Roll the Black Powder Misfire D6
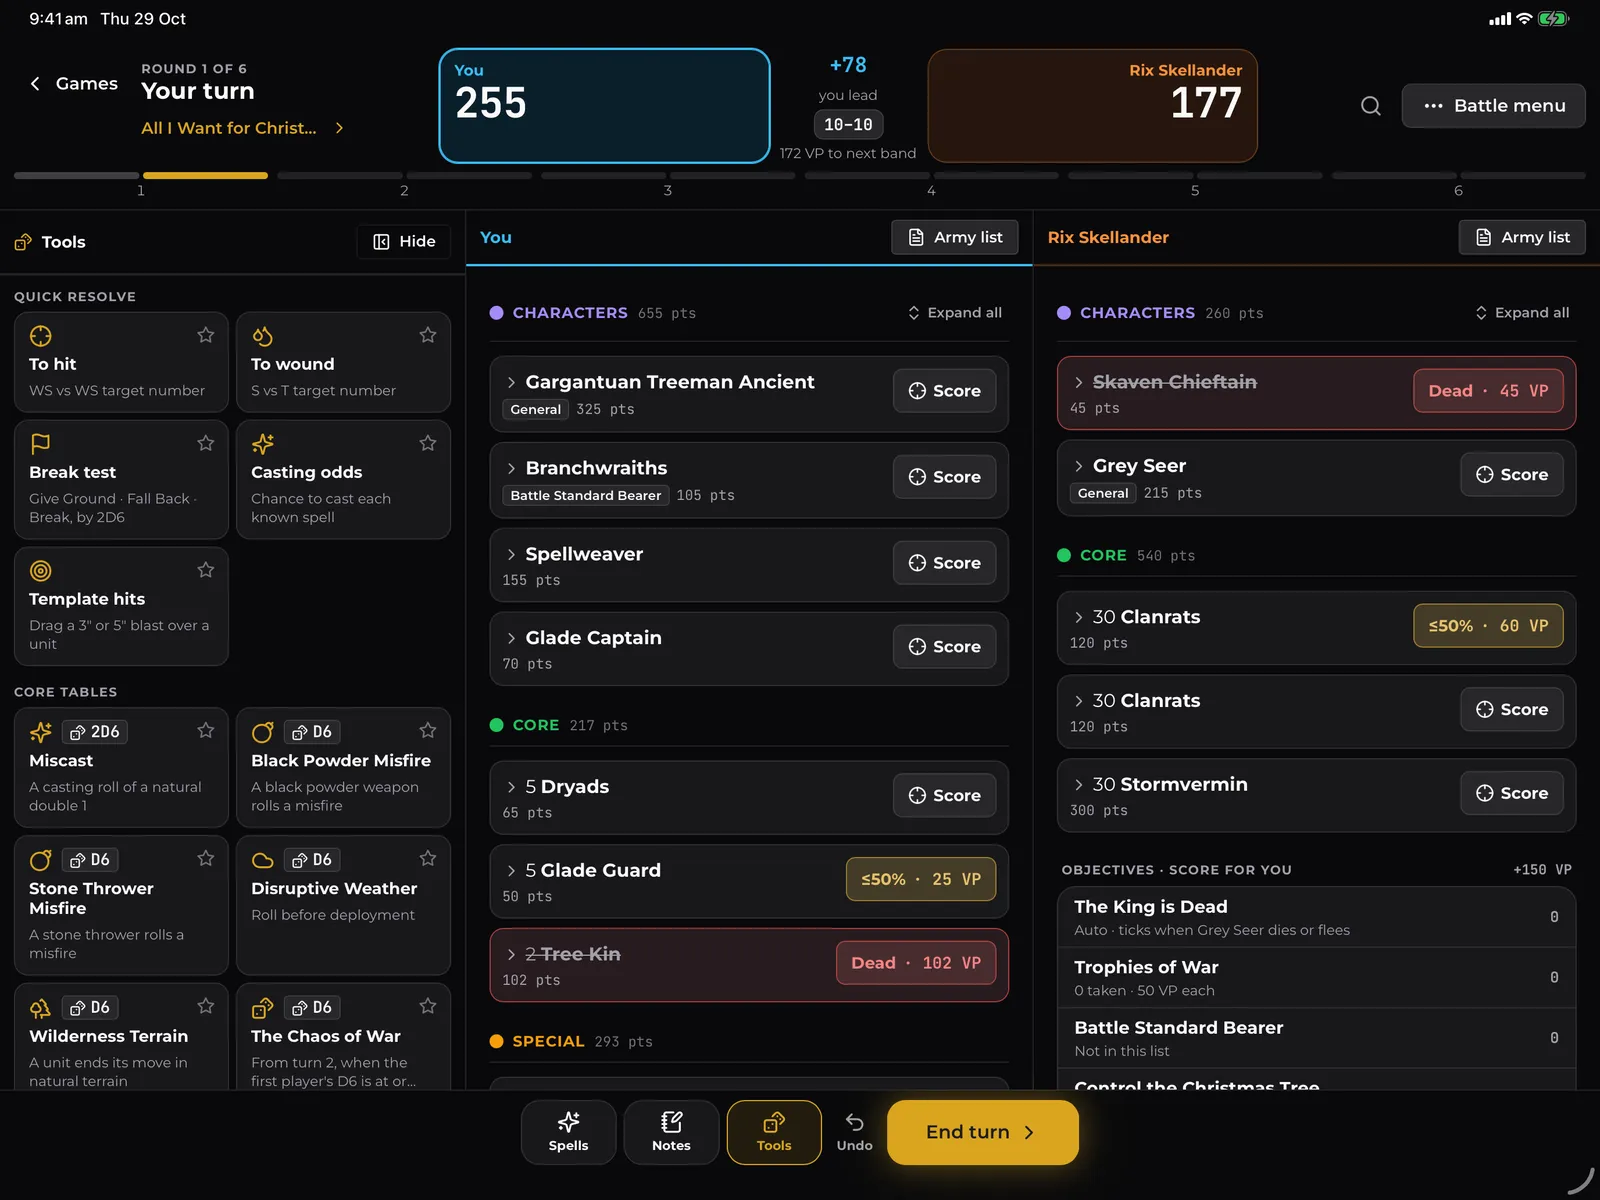This screenshot has height=1200, width=1600. click(x=312, y=732)
